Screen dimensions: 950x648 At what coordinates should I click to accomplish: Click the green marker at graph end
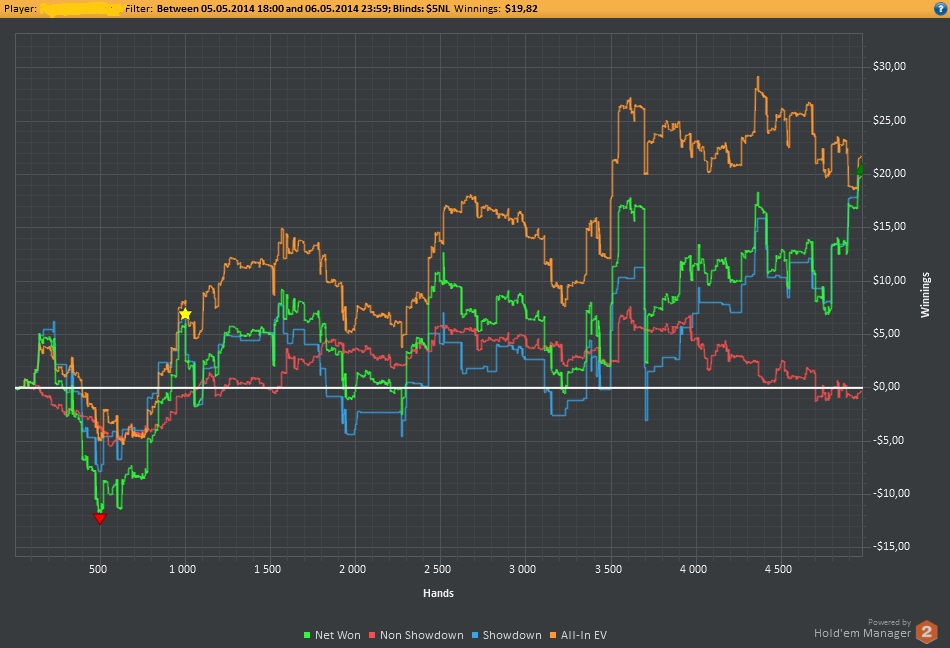[859, 171]
